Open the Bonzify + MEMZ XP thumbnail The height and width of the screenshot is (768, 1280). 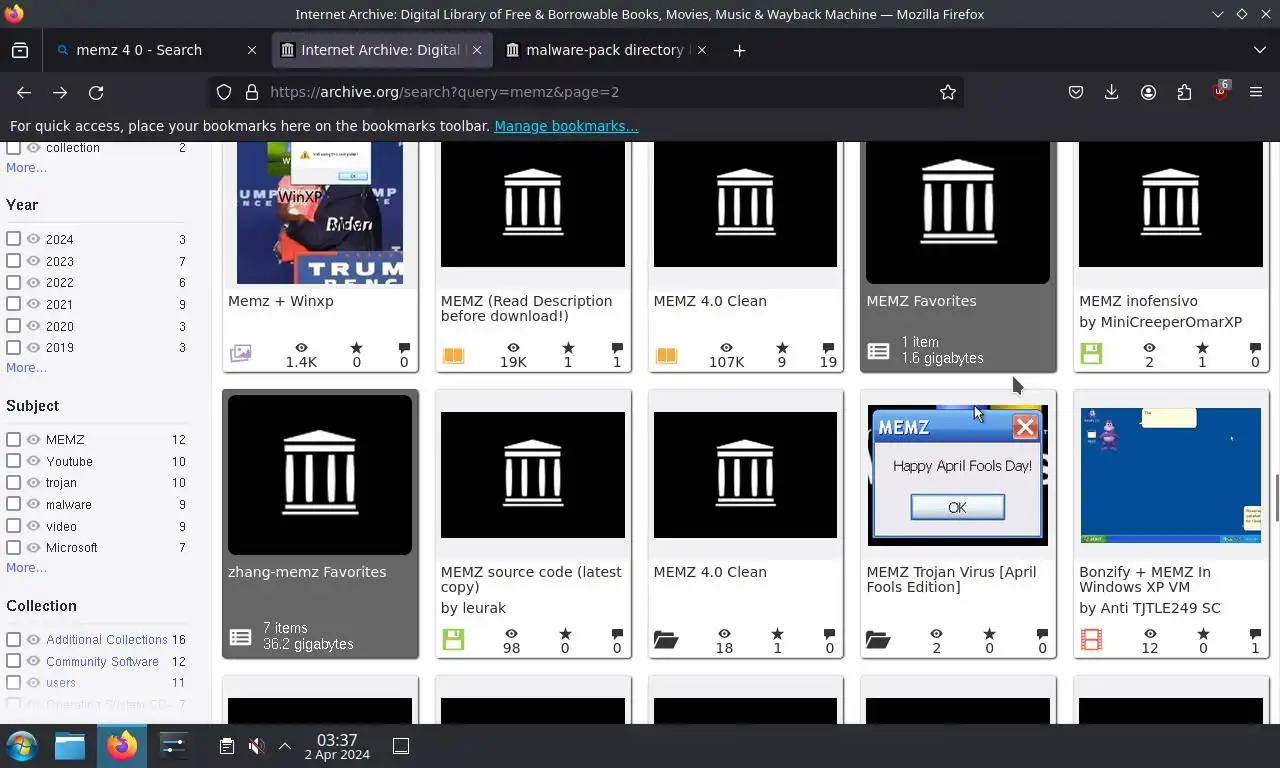point(1170,475)
